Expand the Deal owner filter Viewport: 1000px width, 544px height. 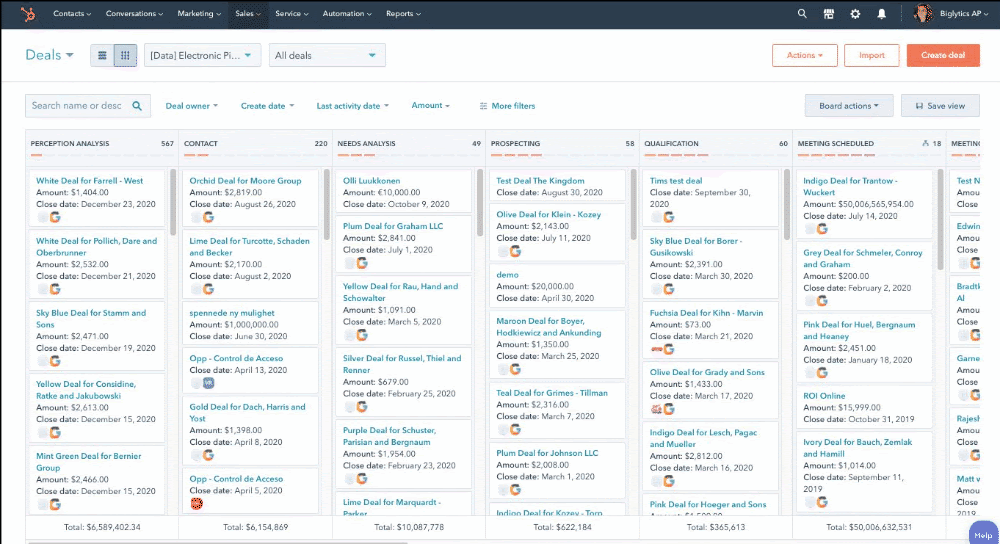click(191, 106)
